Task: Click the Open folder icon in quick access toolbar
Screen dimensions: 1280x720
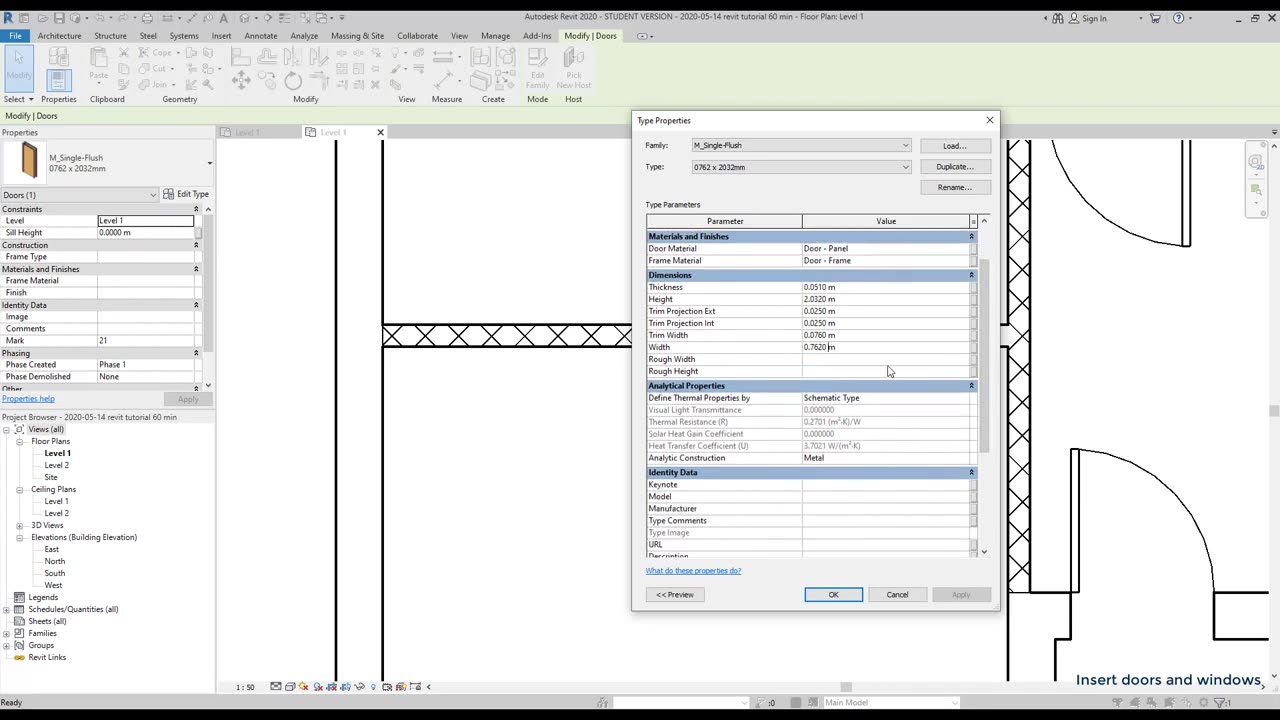Action: pyautogui.click(x=41, y=18)
